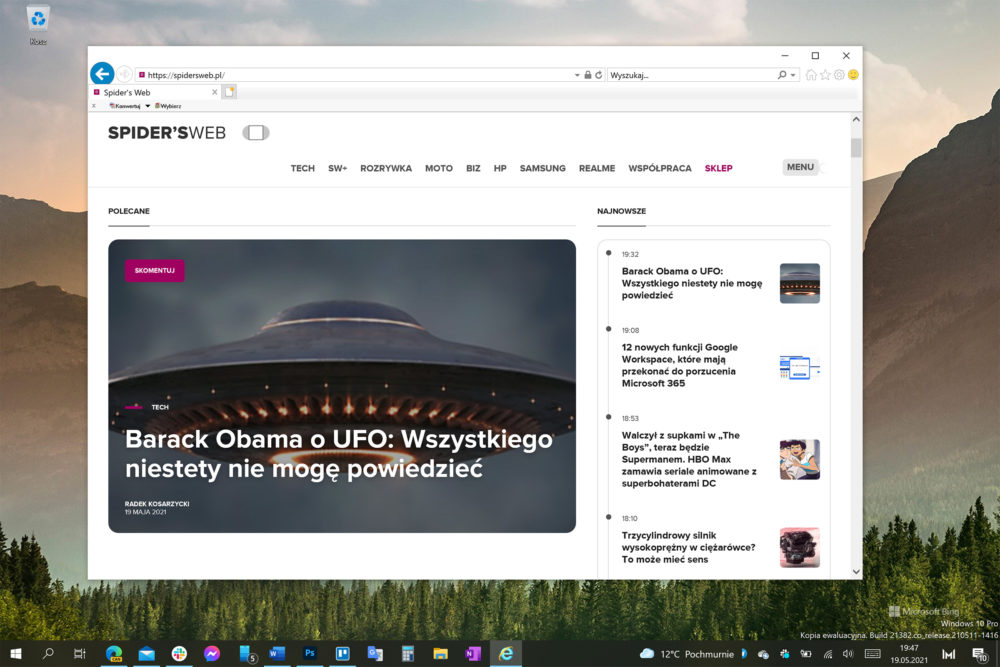The width and height of the screenshot is (1000, 667).
Task: Open Google Translate taskbar icon
Action: [x=375, y=654]
